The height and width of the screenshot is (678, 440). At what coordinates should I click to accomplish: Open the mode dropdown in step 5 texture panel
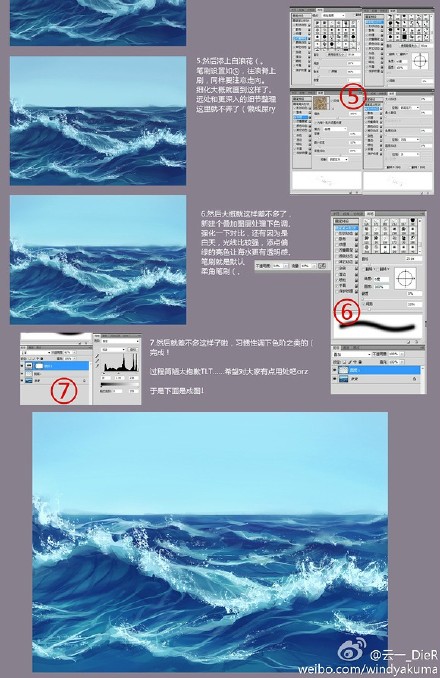tap(335, 129)
